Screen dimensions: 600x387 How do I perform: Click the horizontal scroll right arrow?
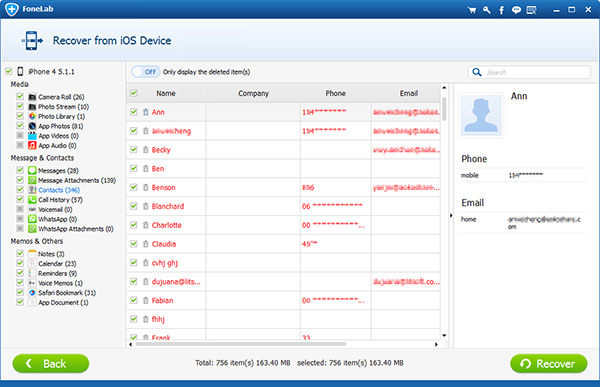point(436,344)
